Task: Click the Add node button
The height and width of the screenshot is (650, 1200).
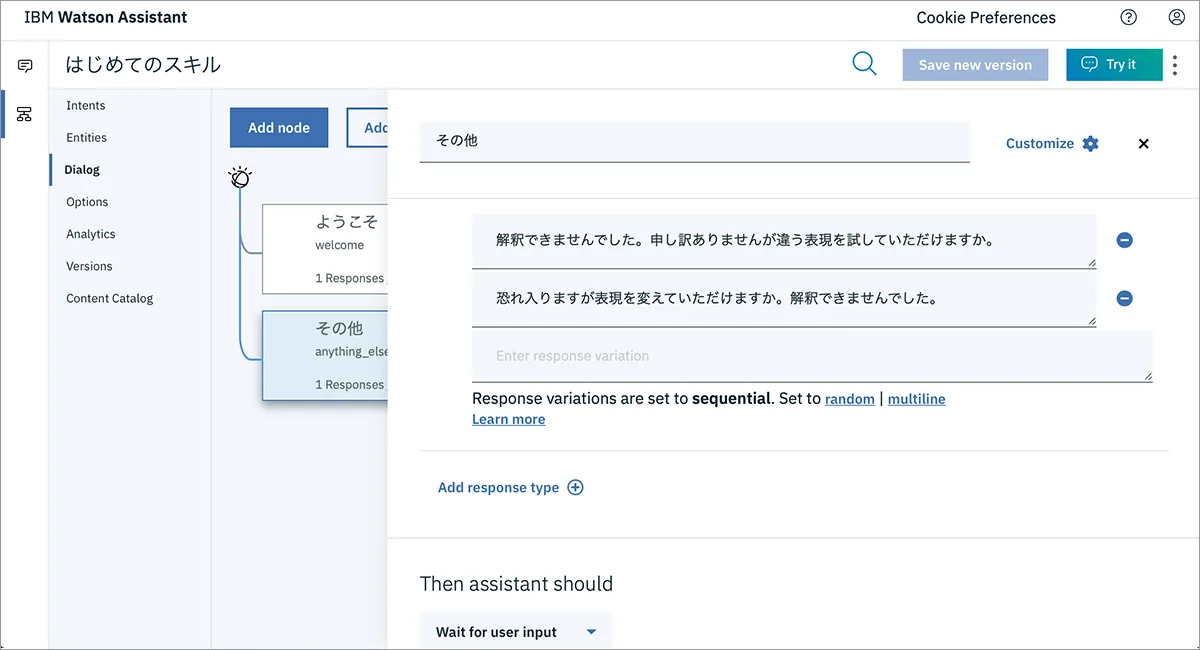Action: (x=279, y=127)
